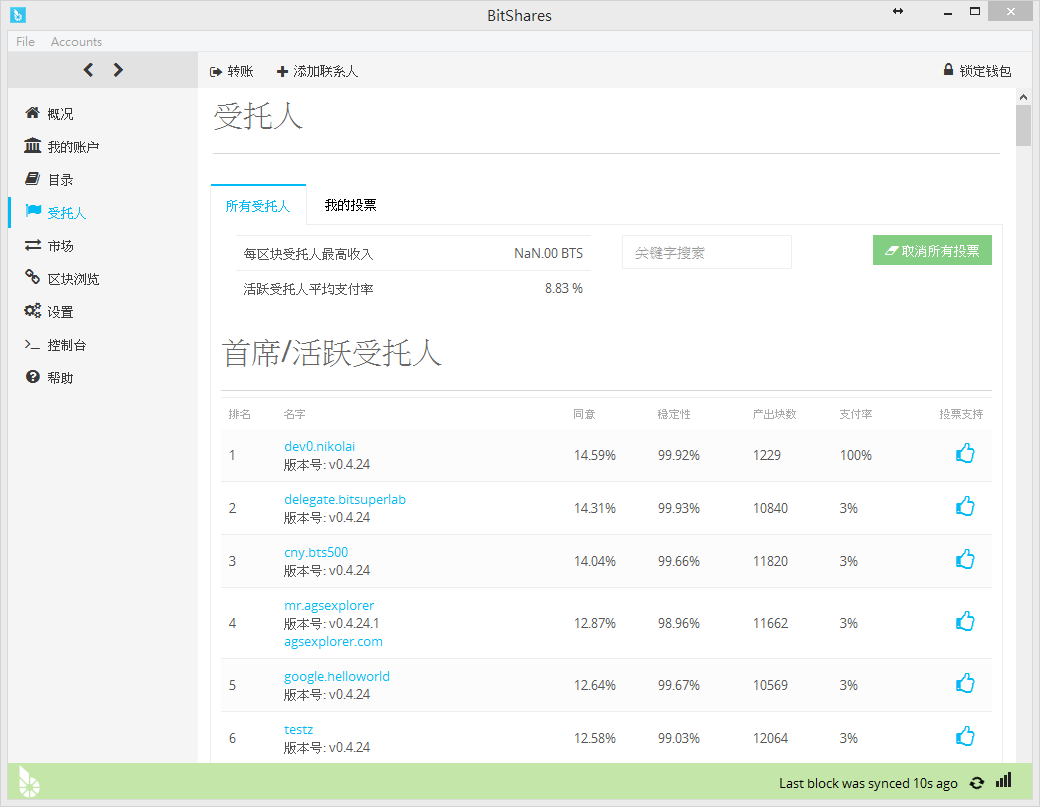
Task: Click the 98.96% reliability value
Action: pyautogui.click(x=679, y=623)
